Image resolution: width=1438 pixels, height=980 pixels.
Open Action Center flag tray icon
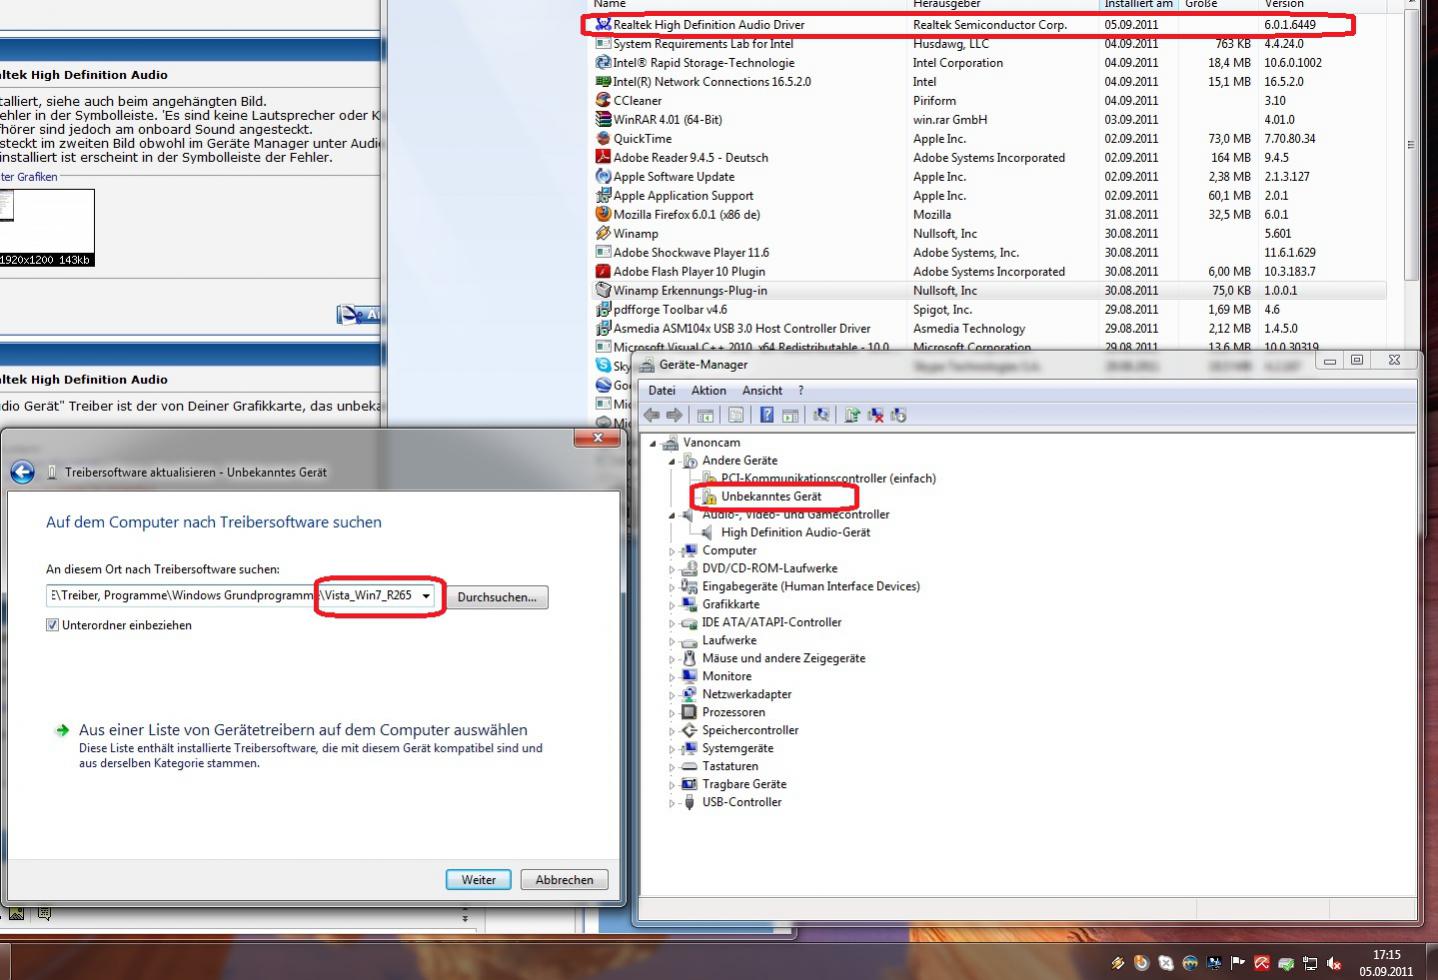[x=1238, y=963]
